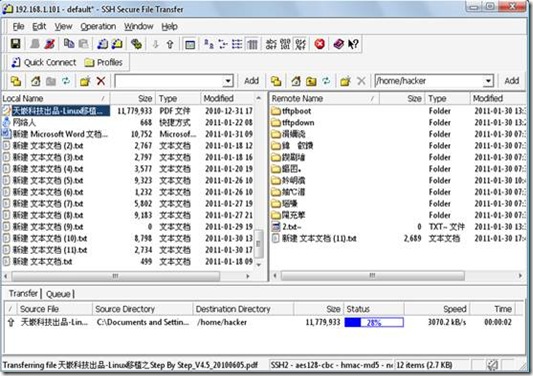Expand the local path dropdown arrow
This screenshot has height=376, width=533.
pyautogui.click(x=228, y=81)
